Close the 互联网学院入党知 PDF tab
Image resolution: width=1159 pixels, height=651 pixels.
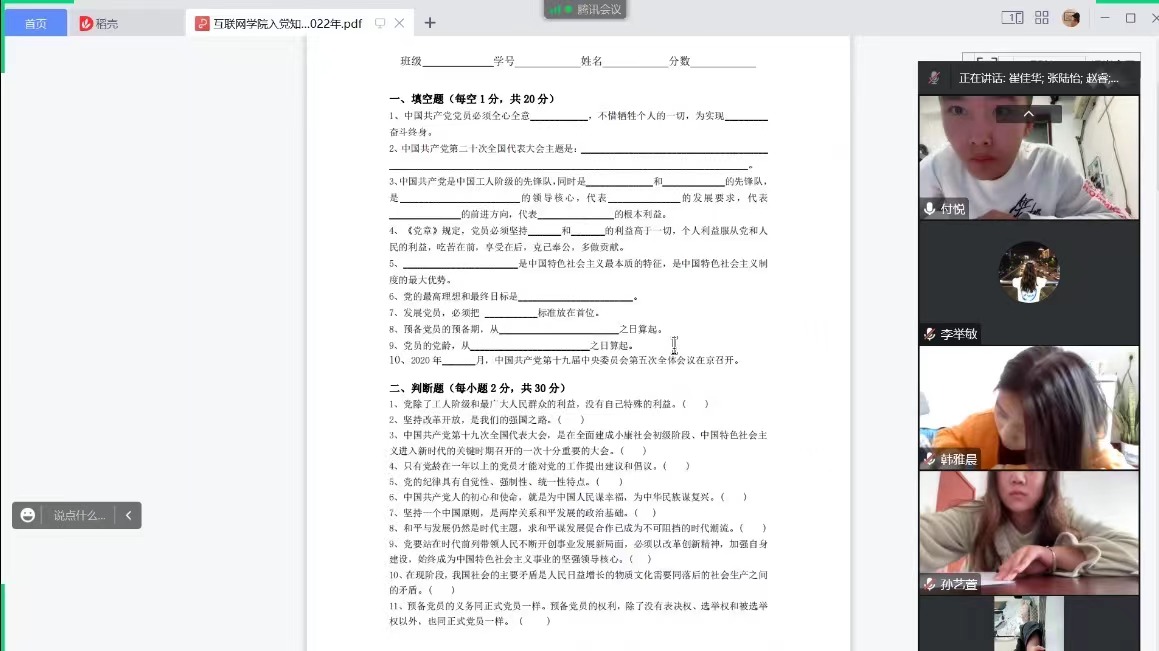(399, 23)
